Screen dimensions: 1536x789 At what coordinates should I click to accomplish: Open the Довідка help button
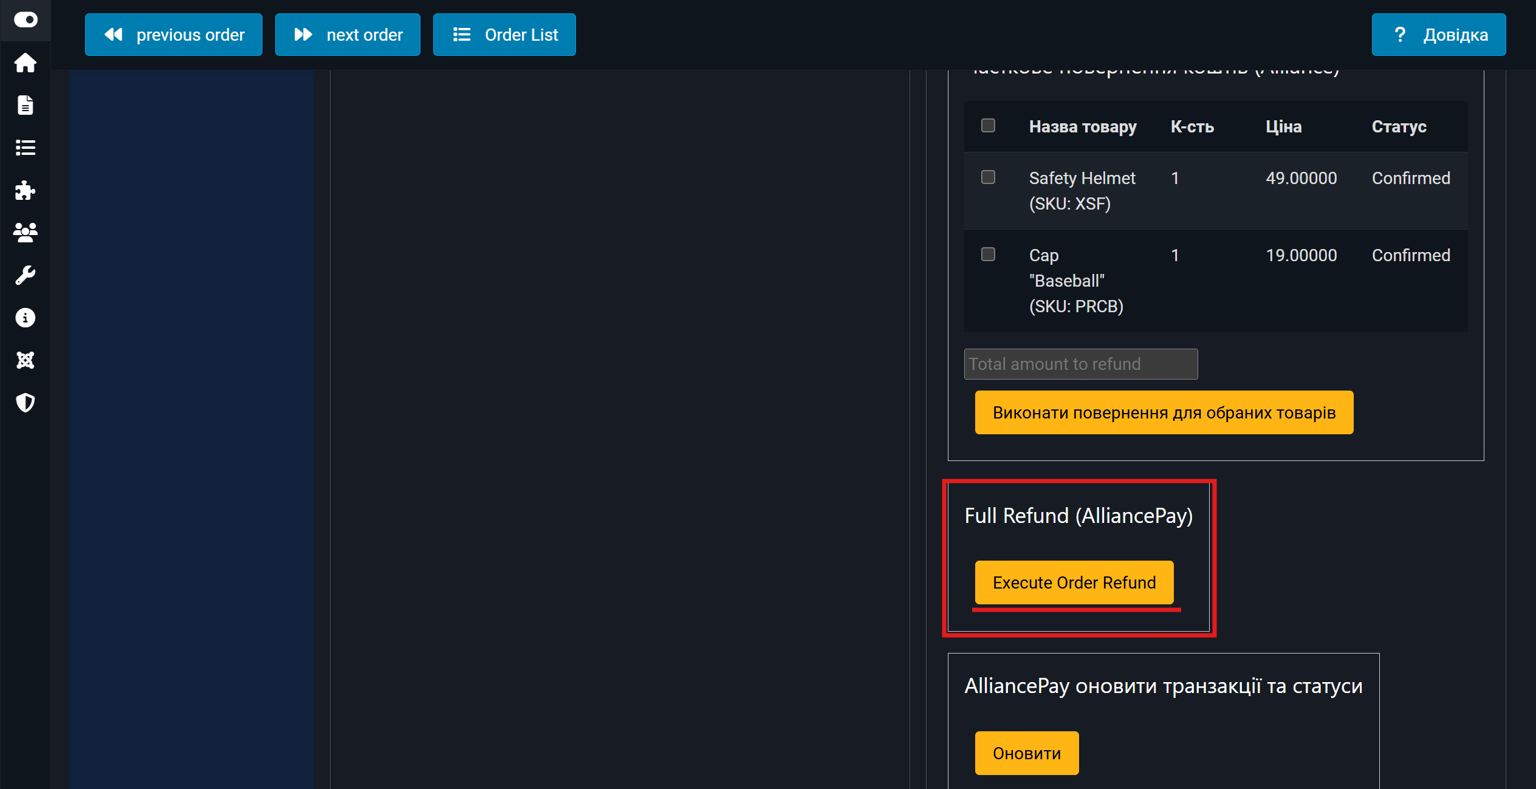click(1438, 35)
